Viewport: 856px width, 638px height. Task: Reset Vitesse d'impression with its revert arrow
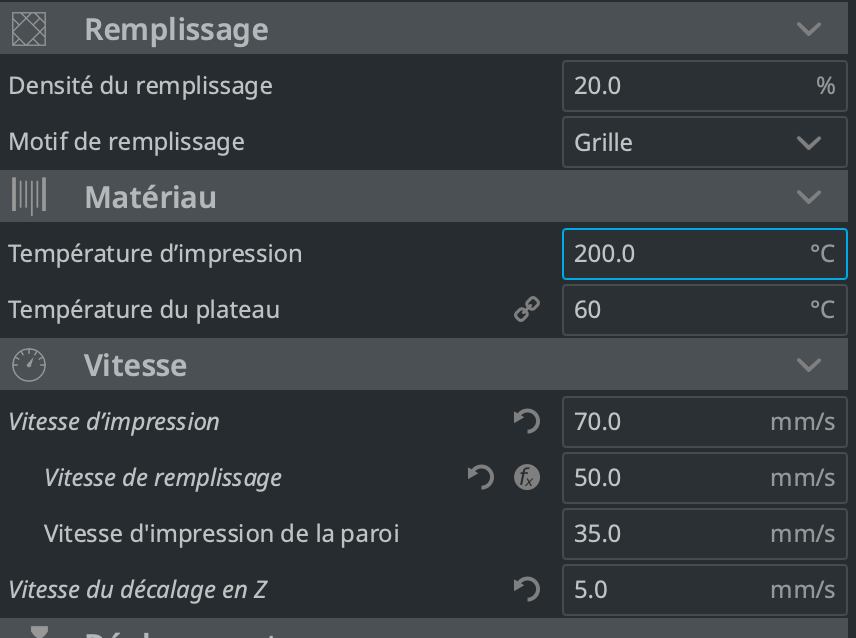(x=526, y=422)
